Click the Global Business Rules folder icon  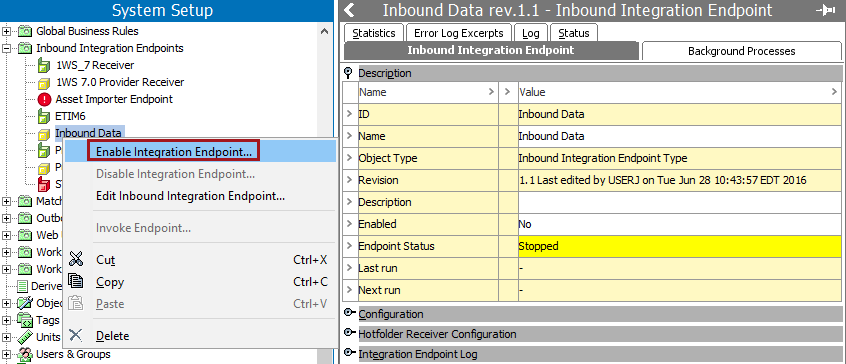(x=25, y=31)
